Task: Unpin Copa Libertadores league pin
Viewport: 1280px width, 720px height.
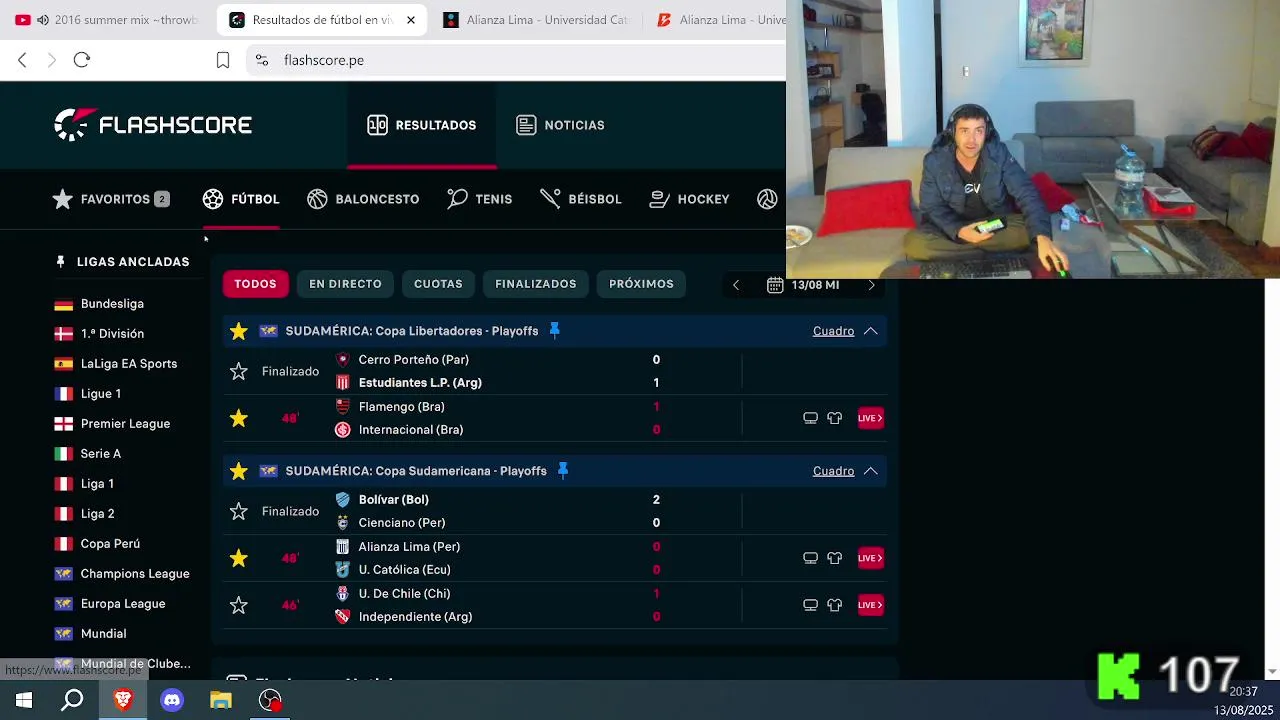Action: coord(554,331)
